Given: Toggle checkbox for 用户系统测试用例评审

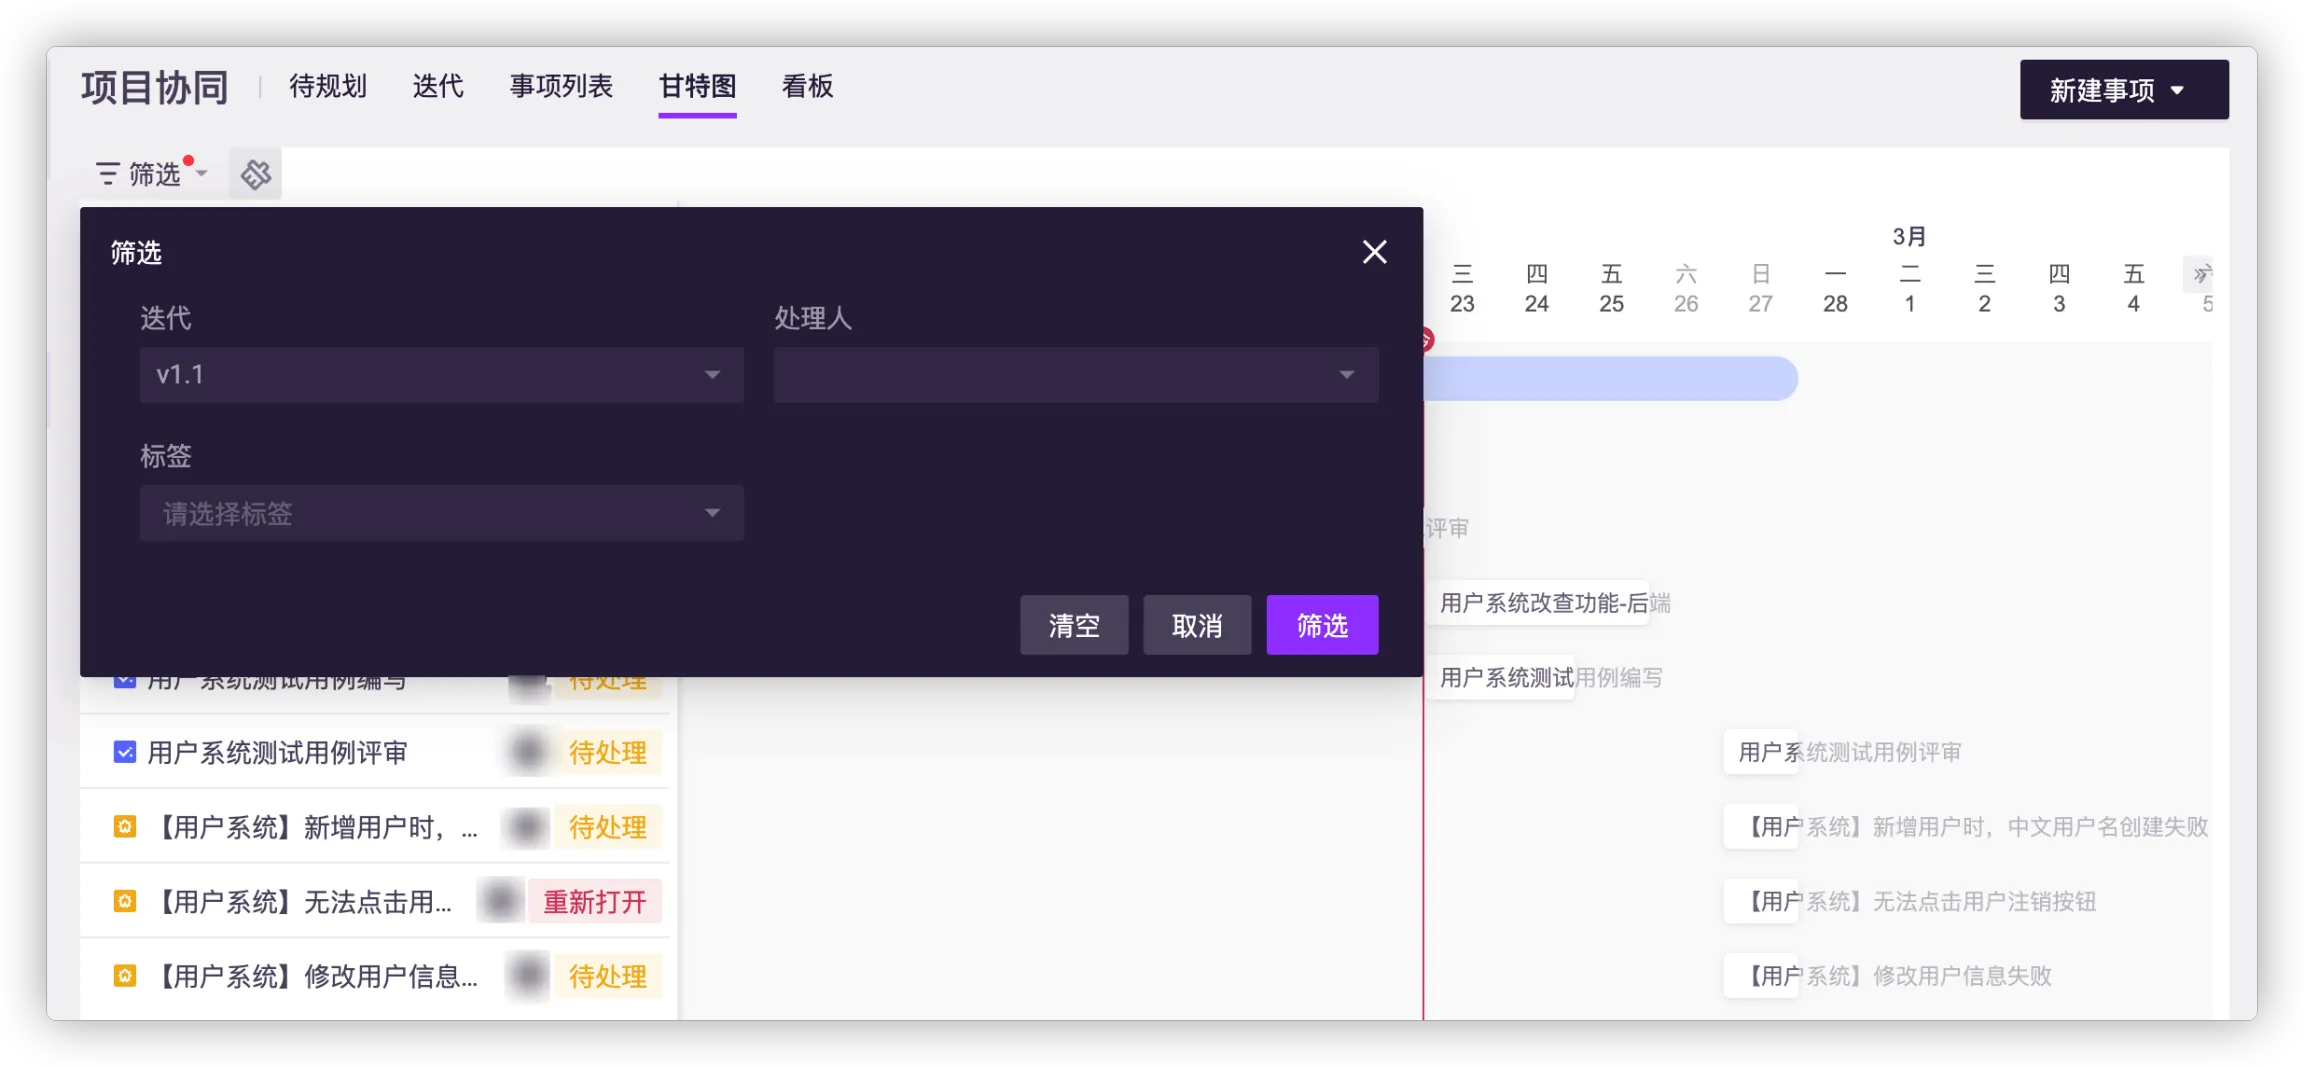Looking at the screenshot, I should (x=125, y=752).
